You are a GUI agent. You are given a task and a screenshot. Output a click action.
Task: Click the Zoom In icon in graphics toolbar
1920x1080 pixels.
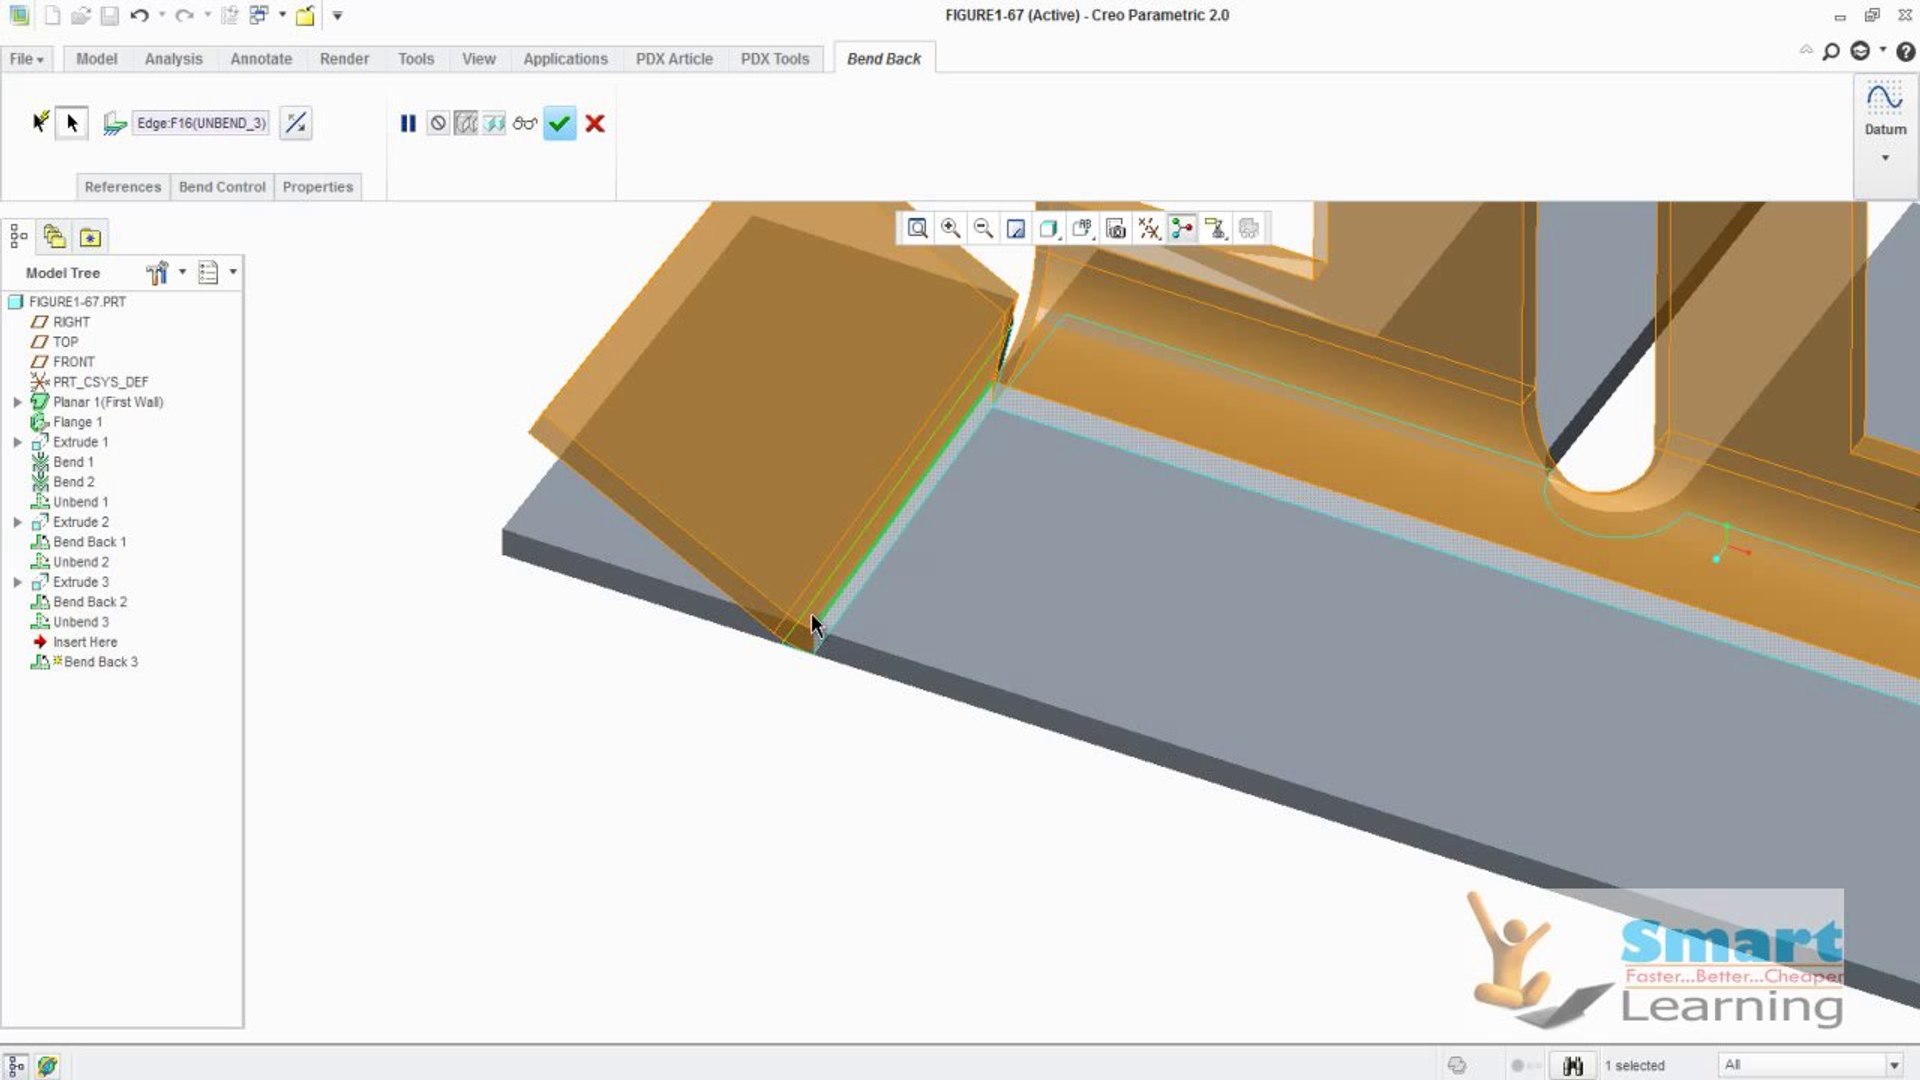point(950,229)
